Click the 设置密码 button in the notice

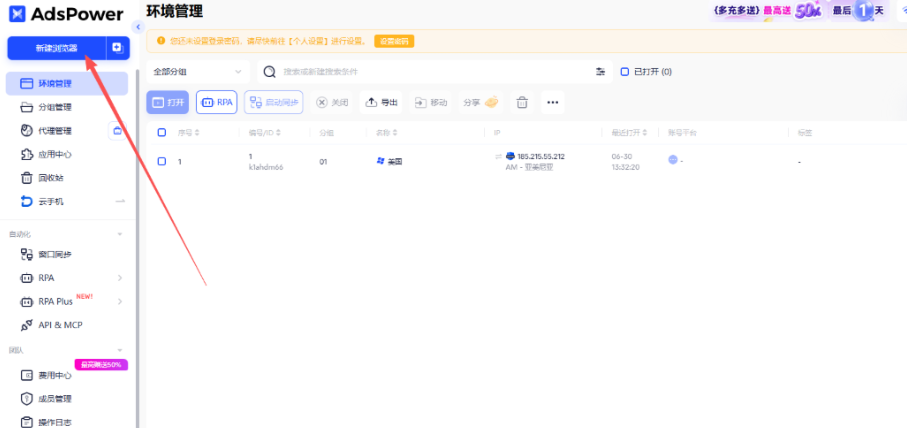click(394, 41)
